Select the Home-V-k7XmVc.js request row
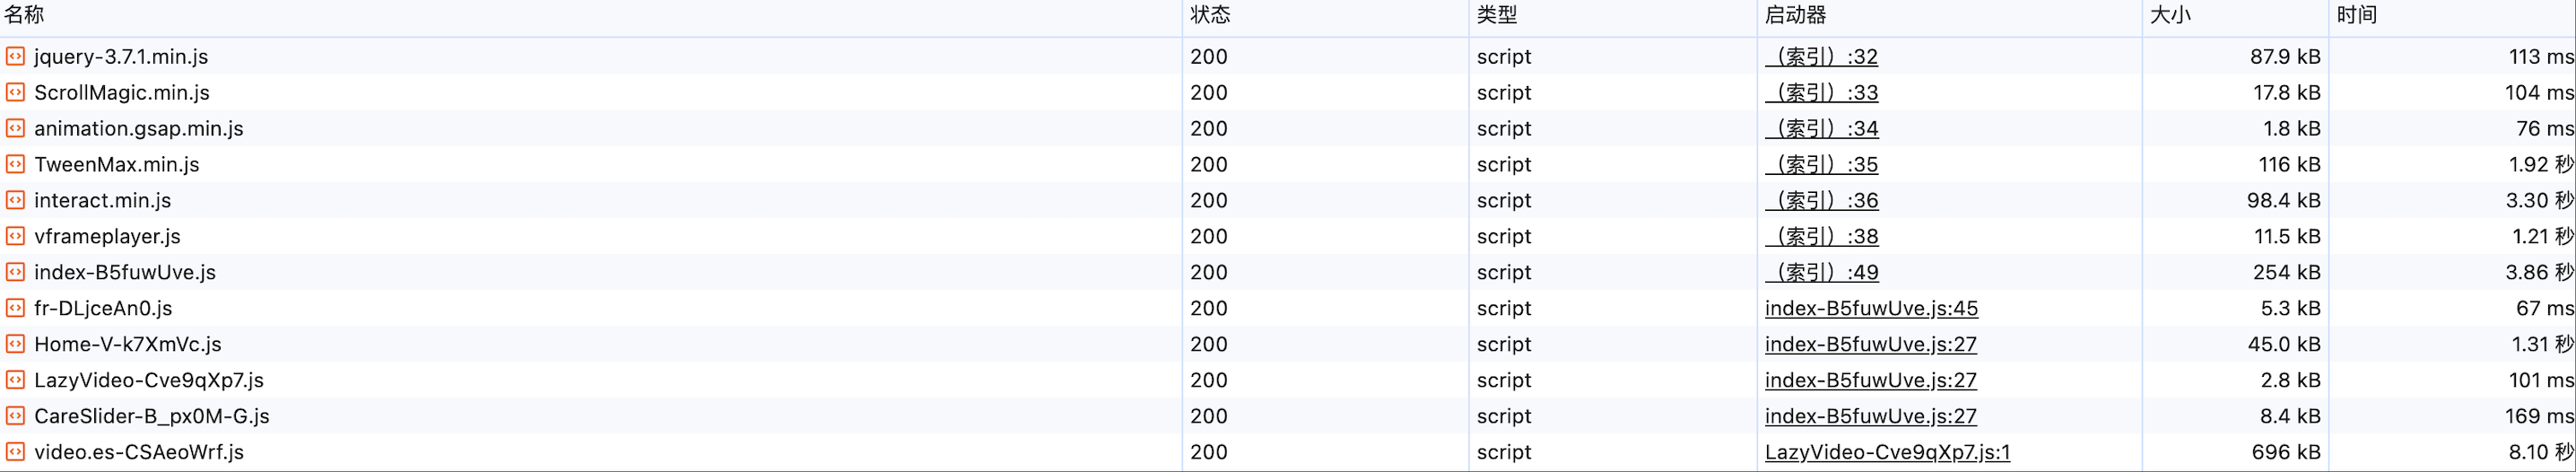The width and height of the screenshot is (2576, 472). click(1288, 344)
